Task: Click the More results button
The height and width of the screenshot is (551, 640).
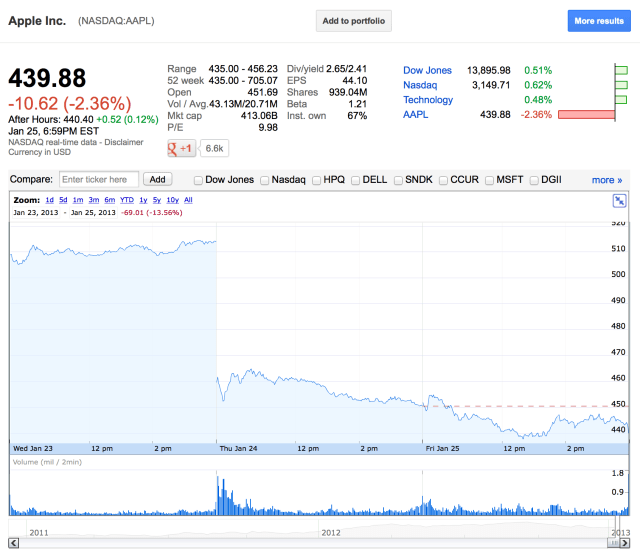Action: coord(599,21)
